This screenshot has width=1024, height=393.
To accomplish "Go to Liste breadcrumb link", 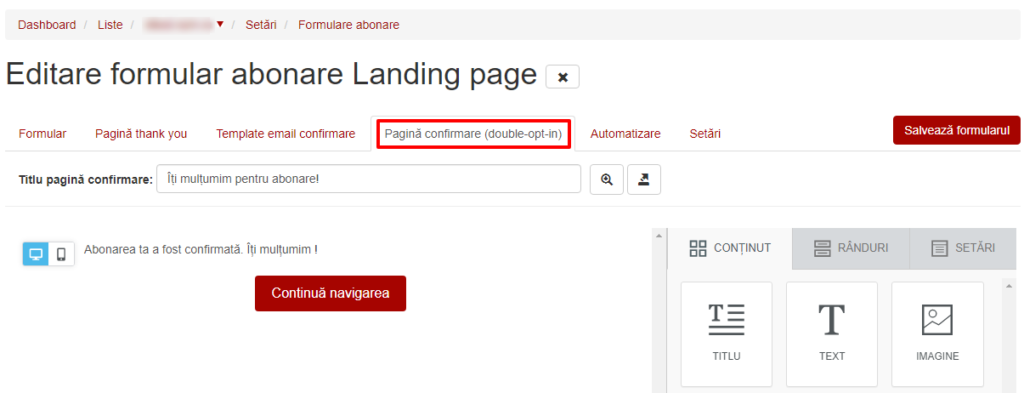I will coord(110,25).
